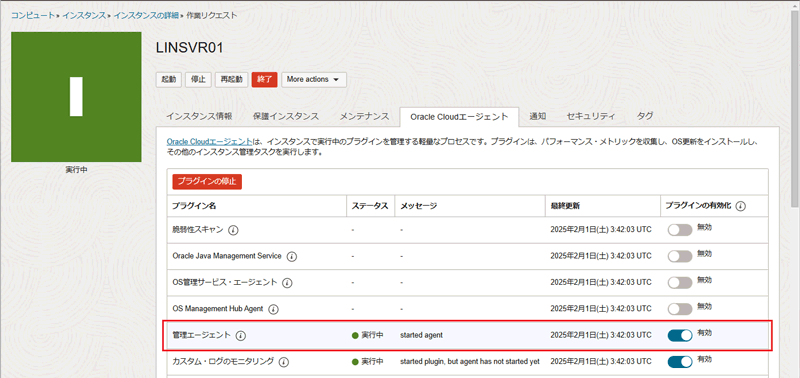Disable the 管理エージェント plugin toggle
This screenshot has height=378, width=800.
[680, 335]
